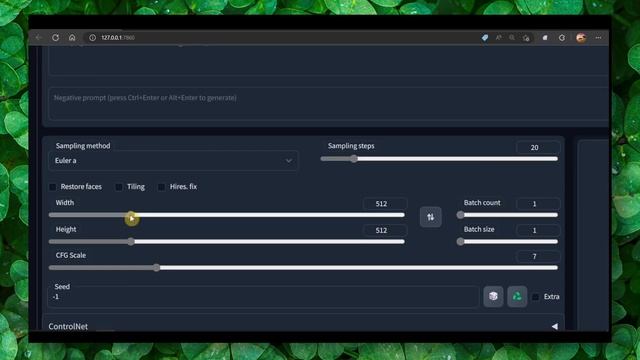Open the Sampling method dropdown Euler a
Viewport: 640px width, 360px height.
[x=173, y=161]
